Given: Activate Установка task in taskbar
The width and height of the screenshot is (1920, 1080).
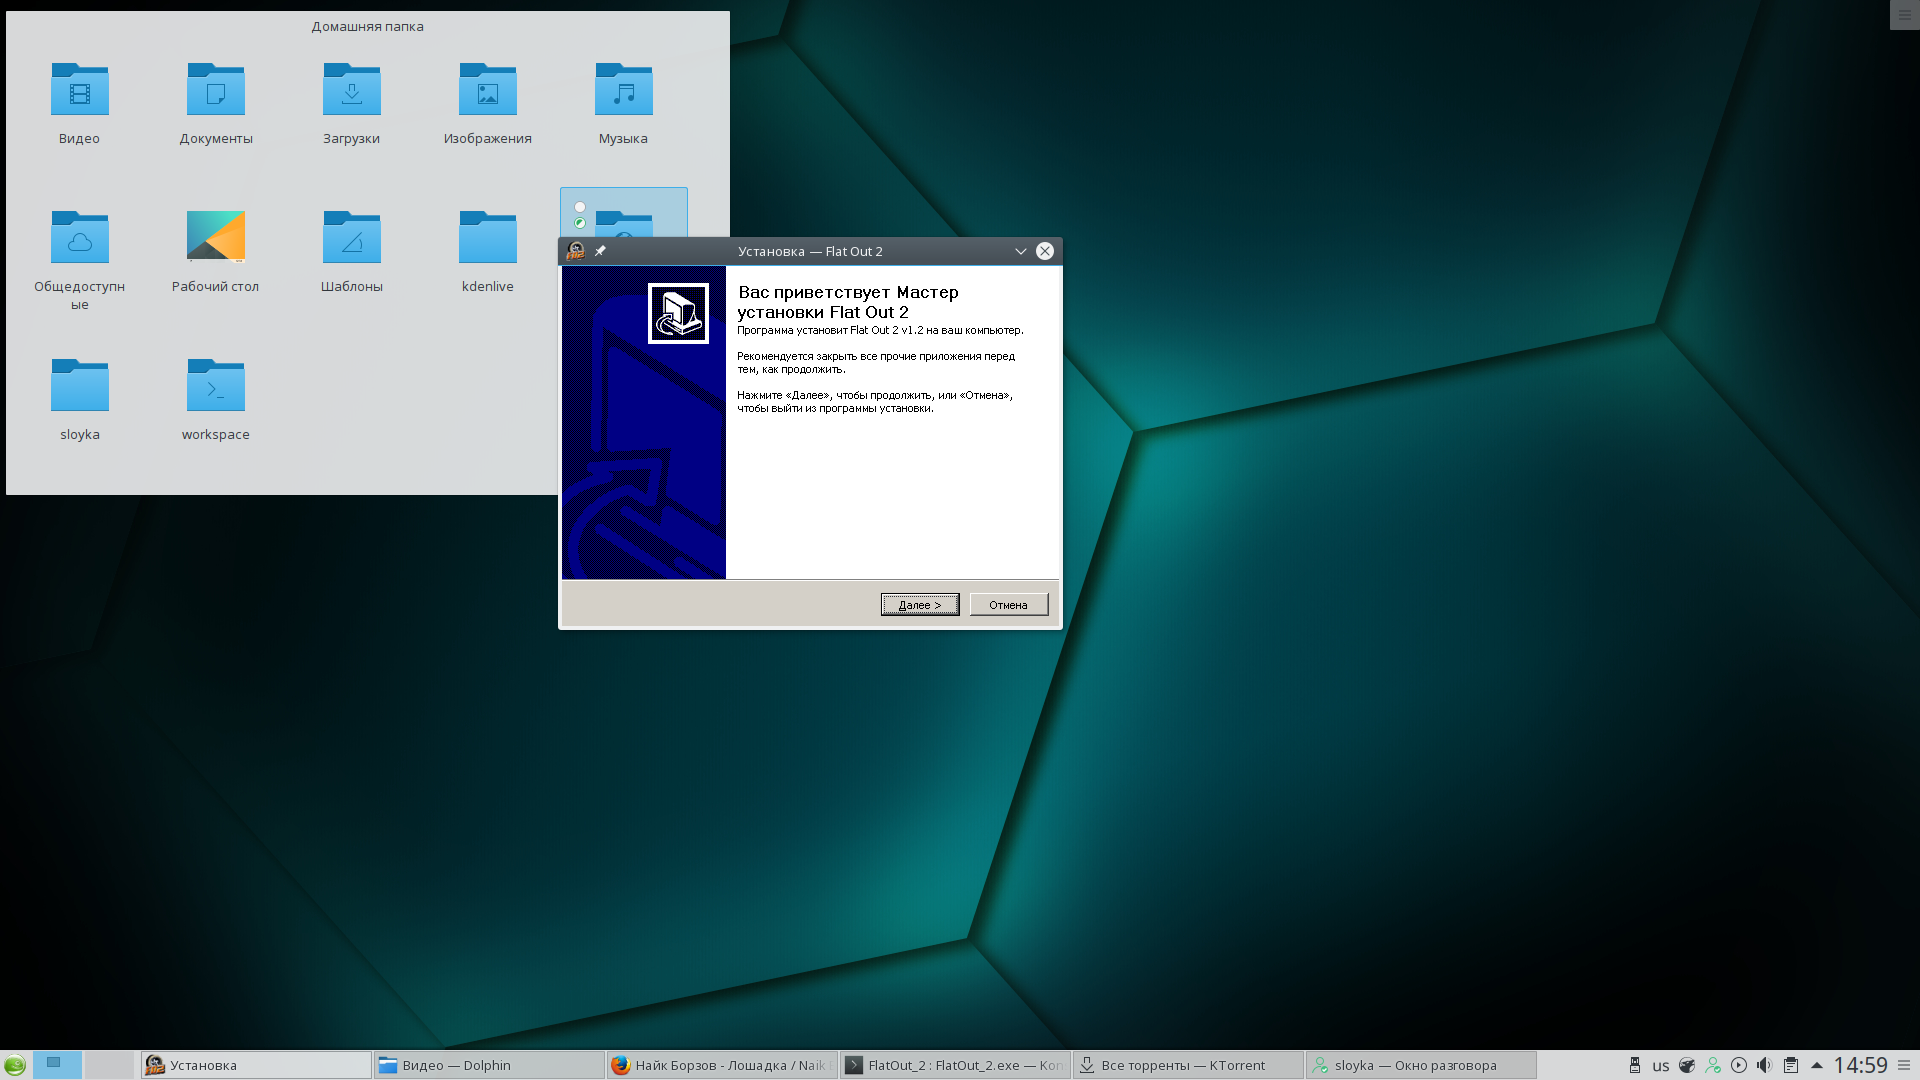Looking at the screenshot, I should (256, 1065).
